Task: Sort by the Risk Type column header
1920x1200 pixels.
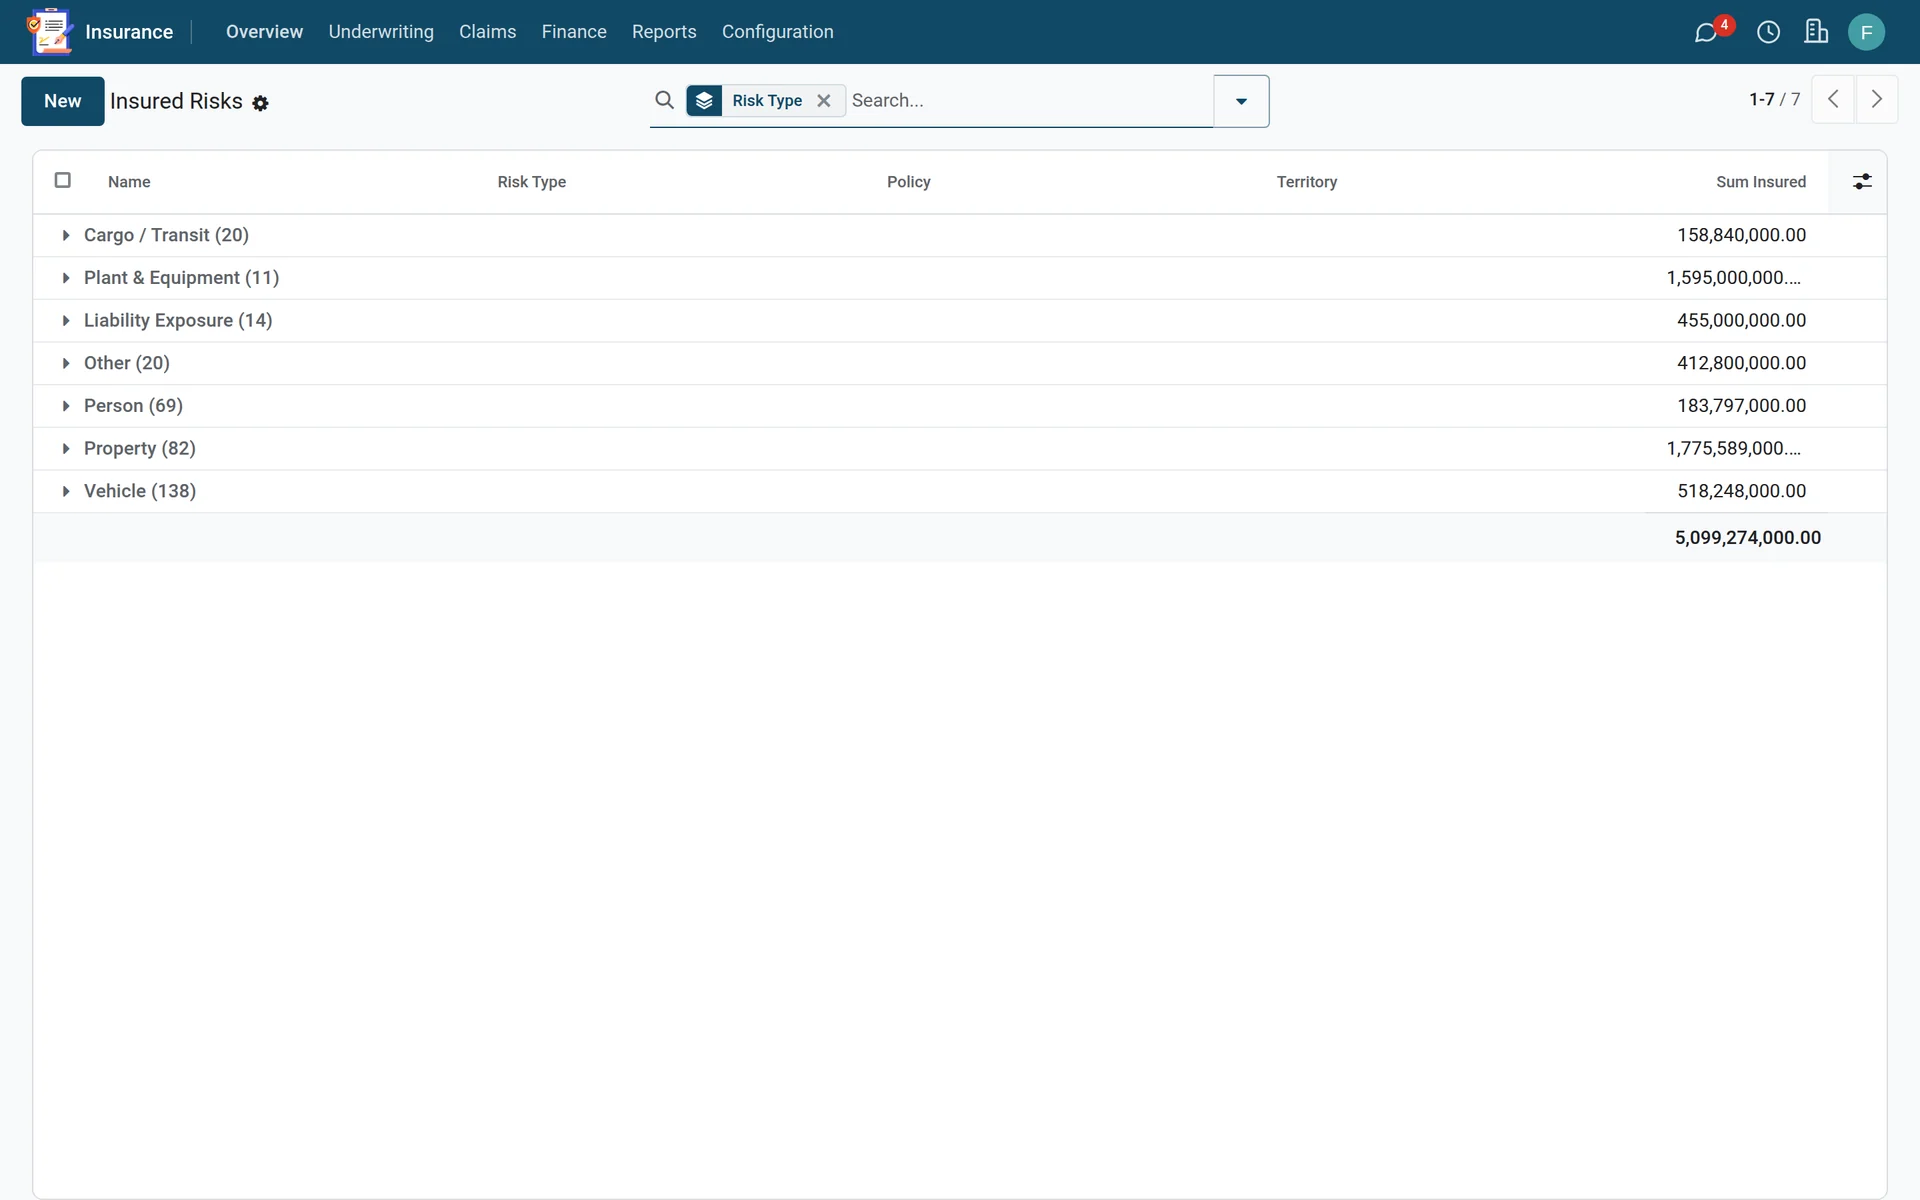Action: pos(532,182)
